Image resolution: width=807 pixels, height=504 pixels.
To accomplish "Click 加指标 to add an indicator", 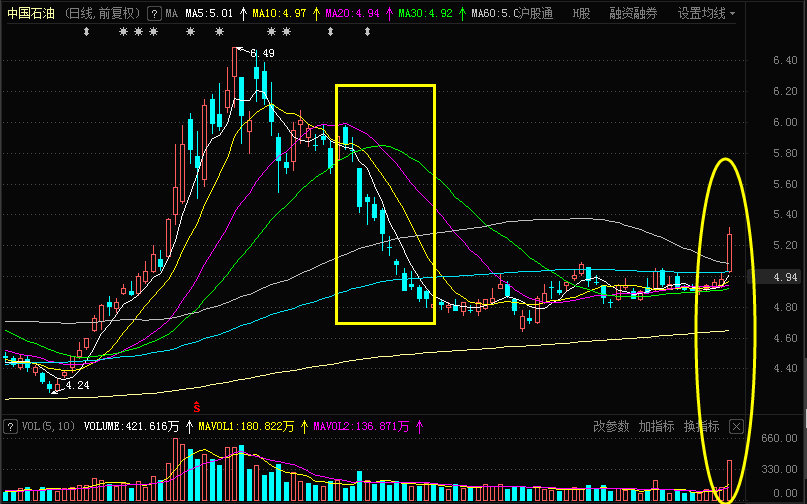I will click(656, 427).
